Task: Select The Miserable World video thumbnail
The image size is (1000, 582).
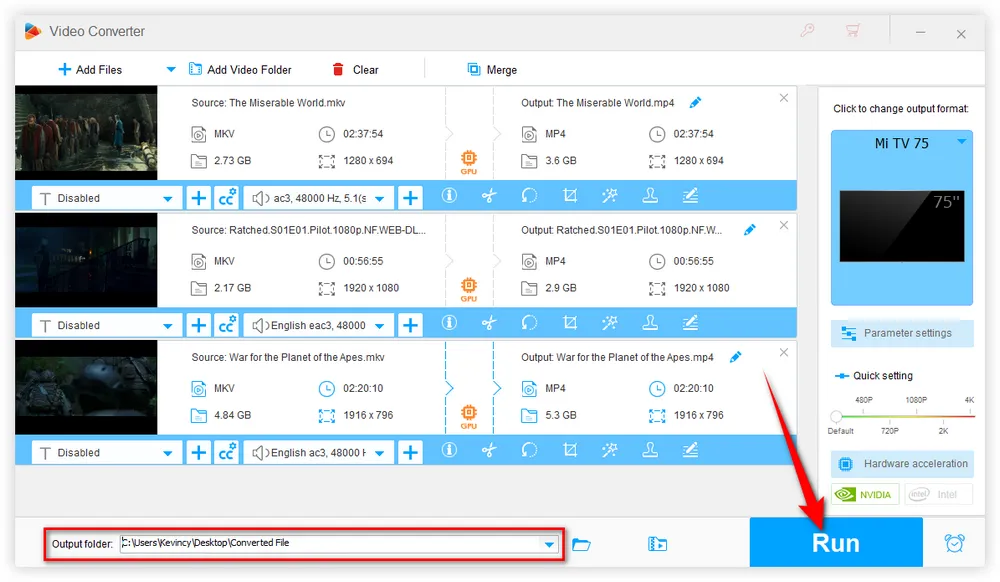Action: 86,133
